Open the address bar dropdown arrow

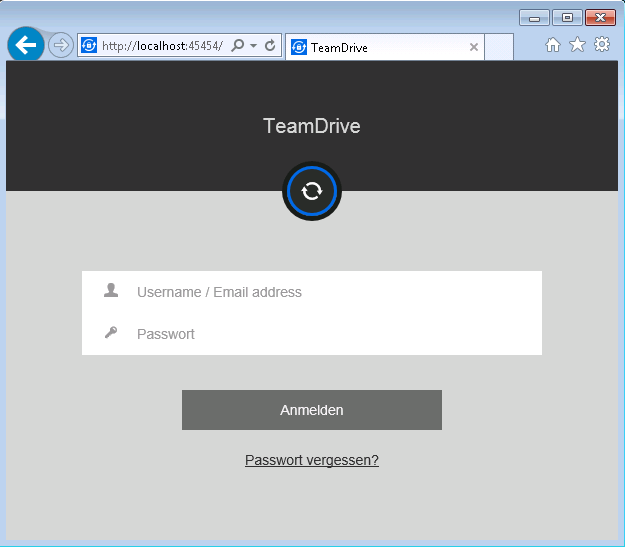pos(253,46)
